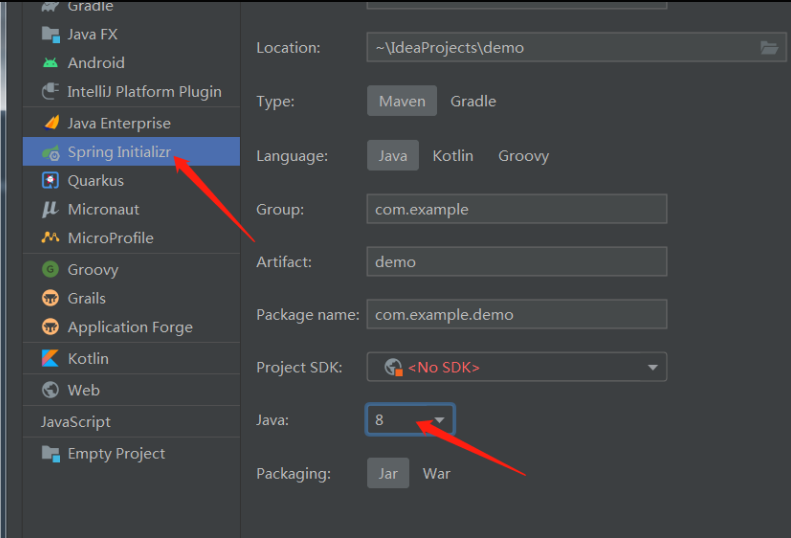Select the MicroProfile generator text
This screenshot has height=538, width=791.
click(110, 238)
